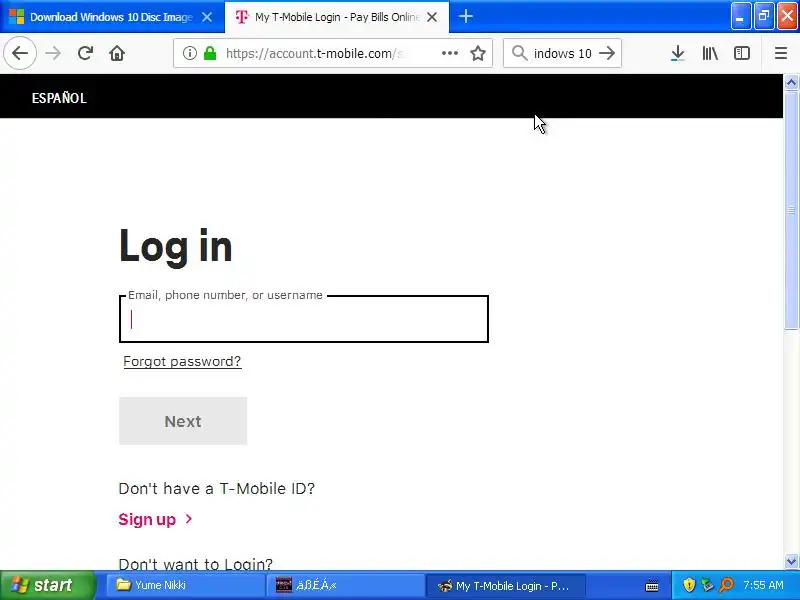Click the page scroll down arrow

tap(791, 562)
